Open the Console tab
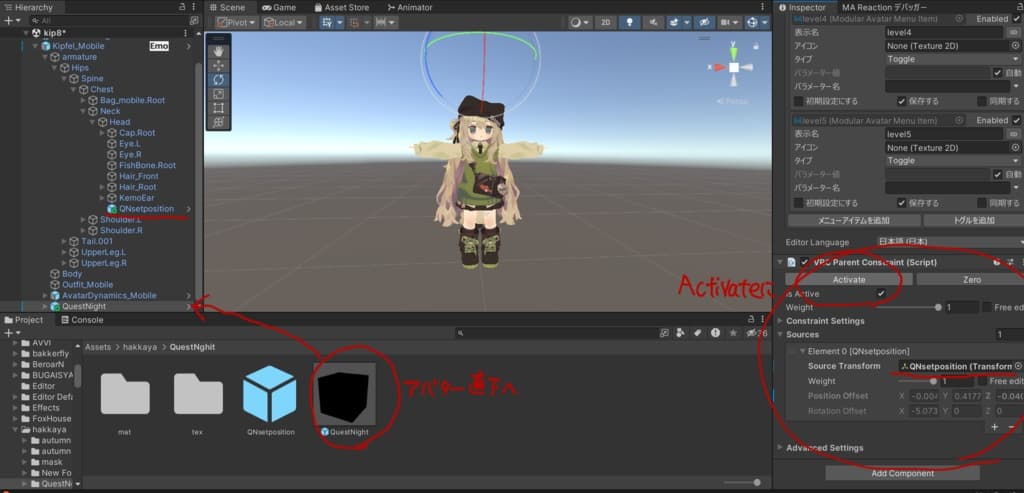This screenshot has height=493, width=1024. 86,320
